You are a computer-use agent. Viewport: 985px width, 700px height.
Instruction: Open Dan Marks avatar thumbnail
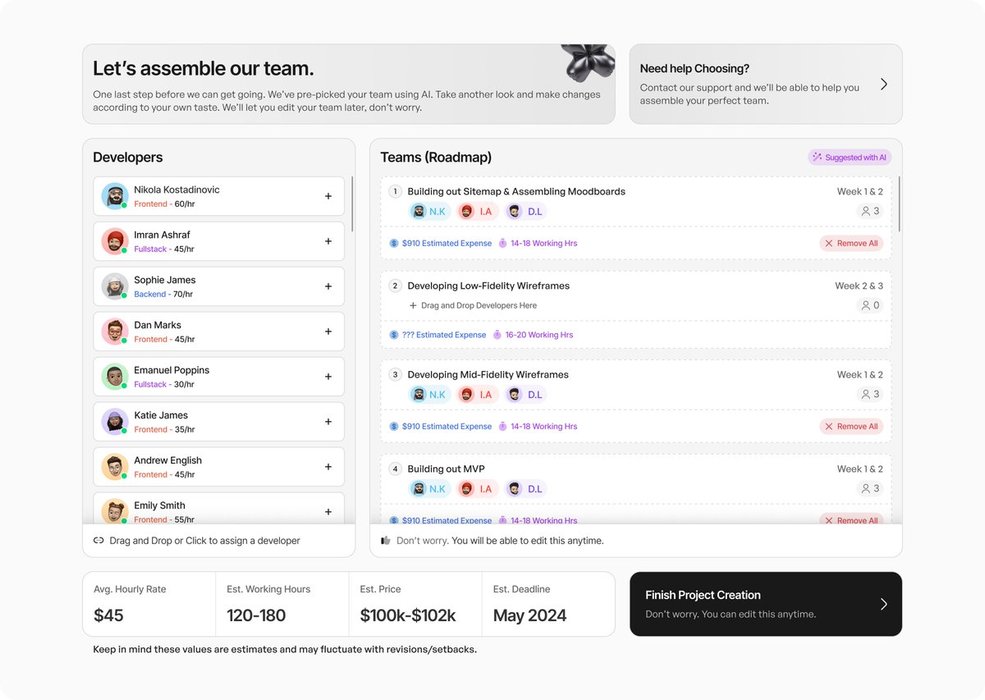tap(115, 331)
